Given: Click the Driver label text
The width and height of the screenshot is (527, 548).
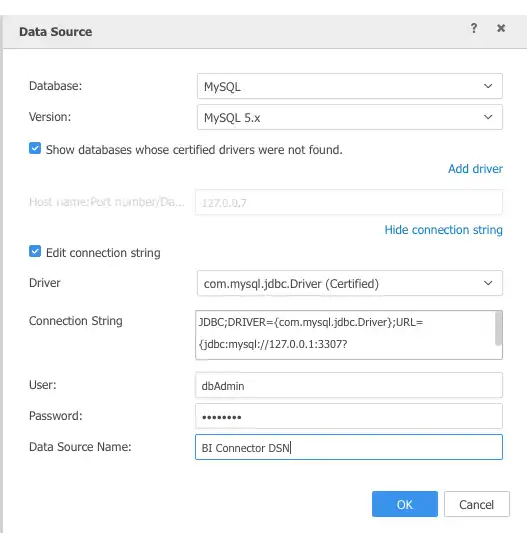Looking at the screenshot, I should (x=45, y=283).
